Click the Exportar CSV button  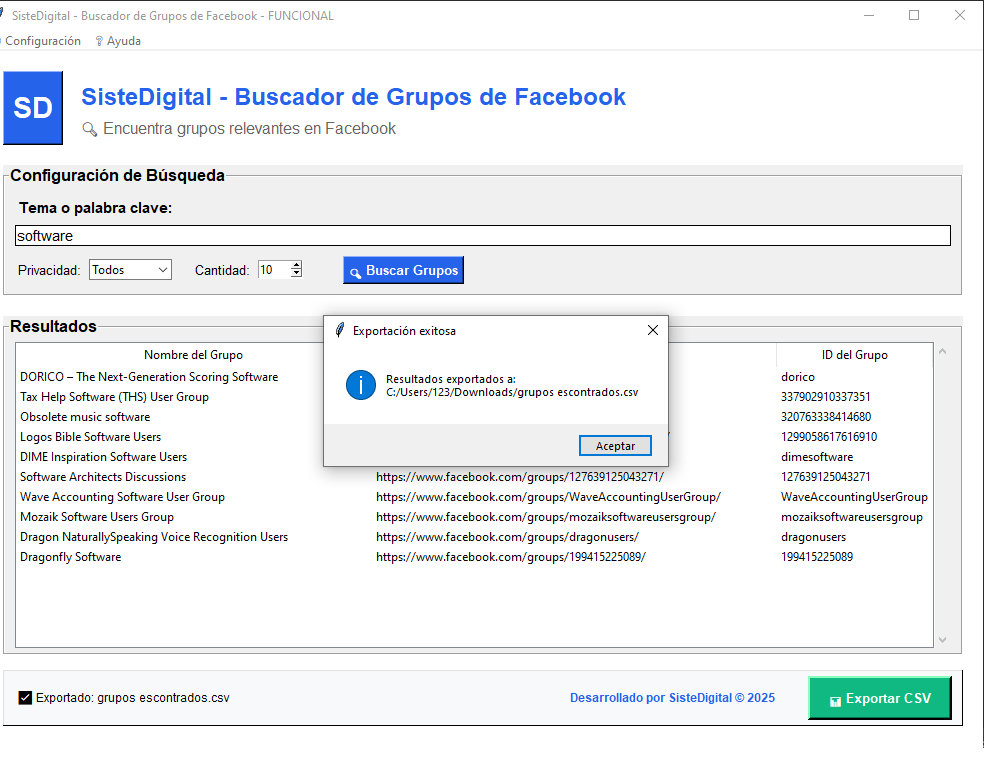click(x=880, y=698)
